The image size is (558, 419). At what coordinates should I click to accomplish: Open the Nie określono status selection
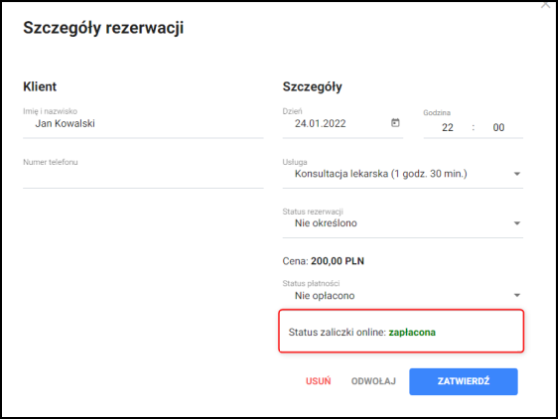click(402, 223)
